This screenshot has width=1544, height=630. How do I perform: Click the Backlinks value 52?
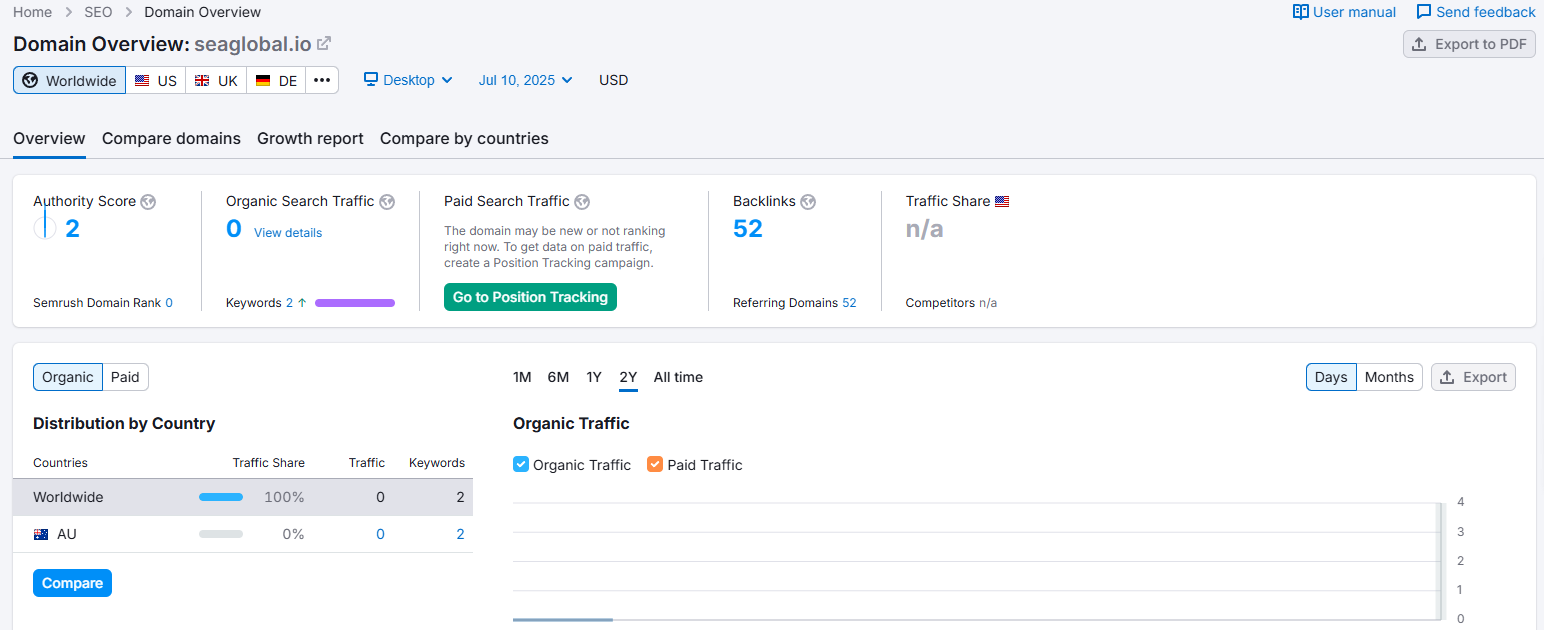pyautogui.click(x=748, y=229)
